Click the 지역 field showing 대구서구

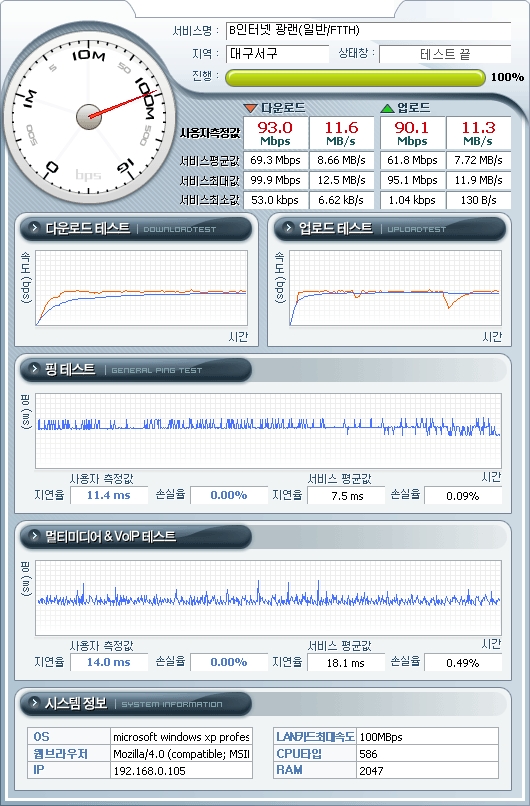point(277,53)
